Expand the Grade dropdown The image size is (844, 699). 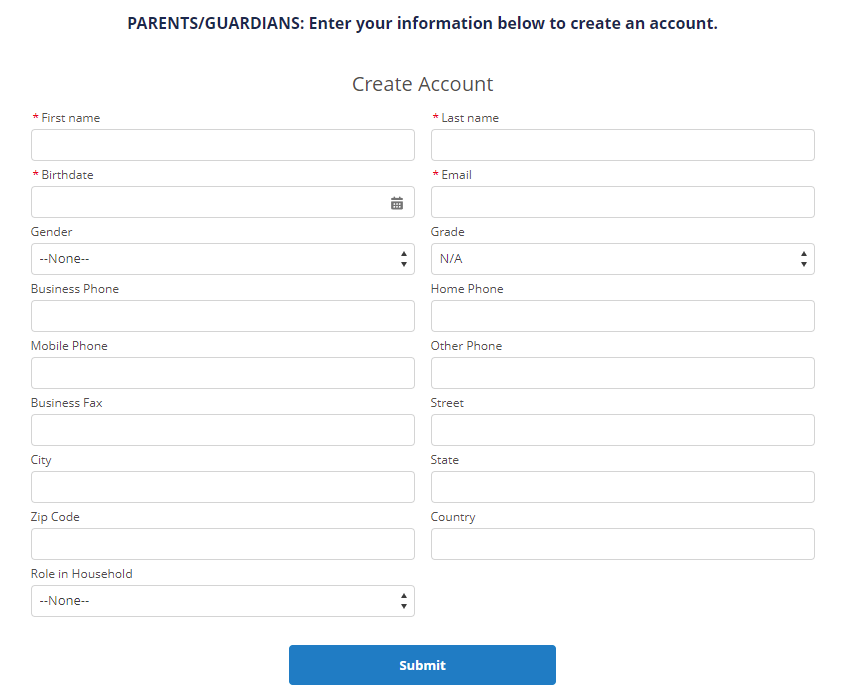(x=622, y=259)
